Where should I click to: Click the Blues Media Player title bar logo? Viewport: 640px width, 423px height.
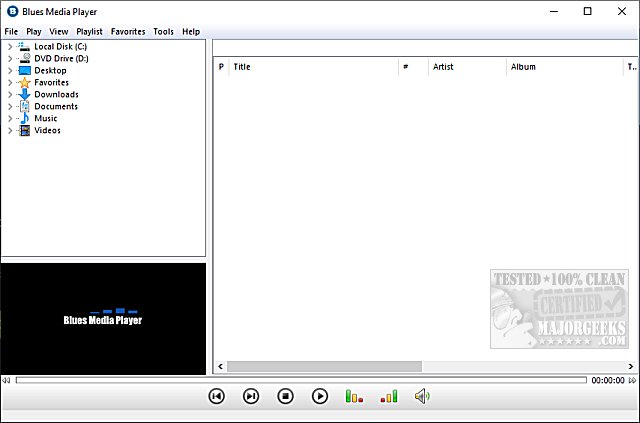coord(13,11)
